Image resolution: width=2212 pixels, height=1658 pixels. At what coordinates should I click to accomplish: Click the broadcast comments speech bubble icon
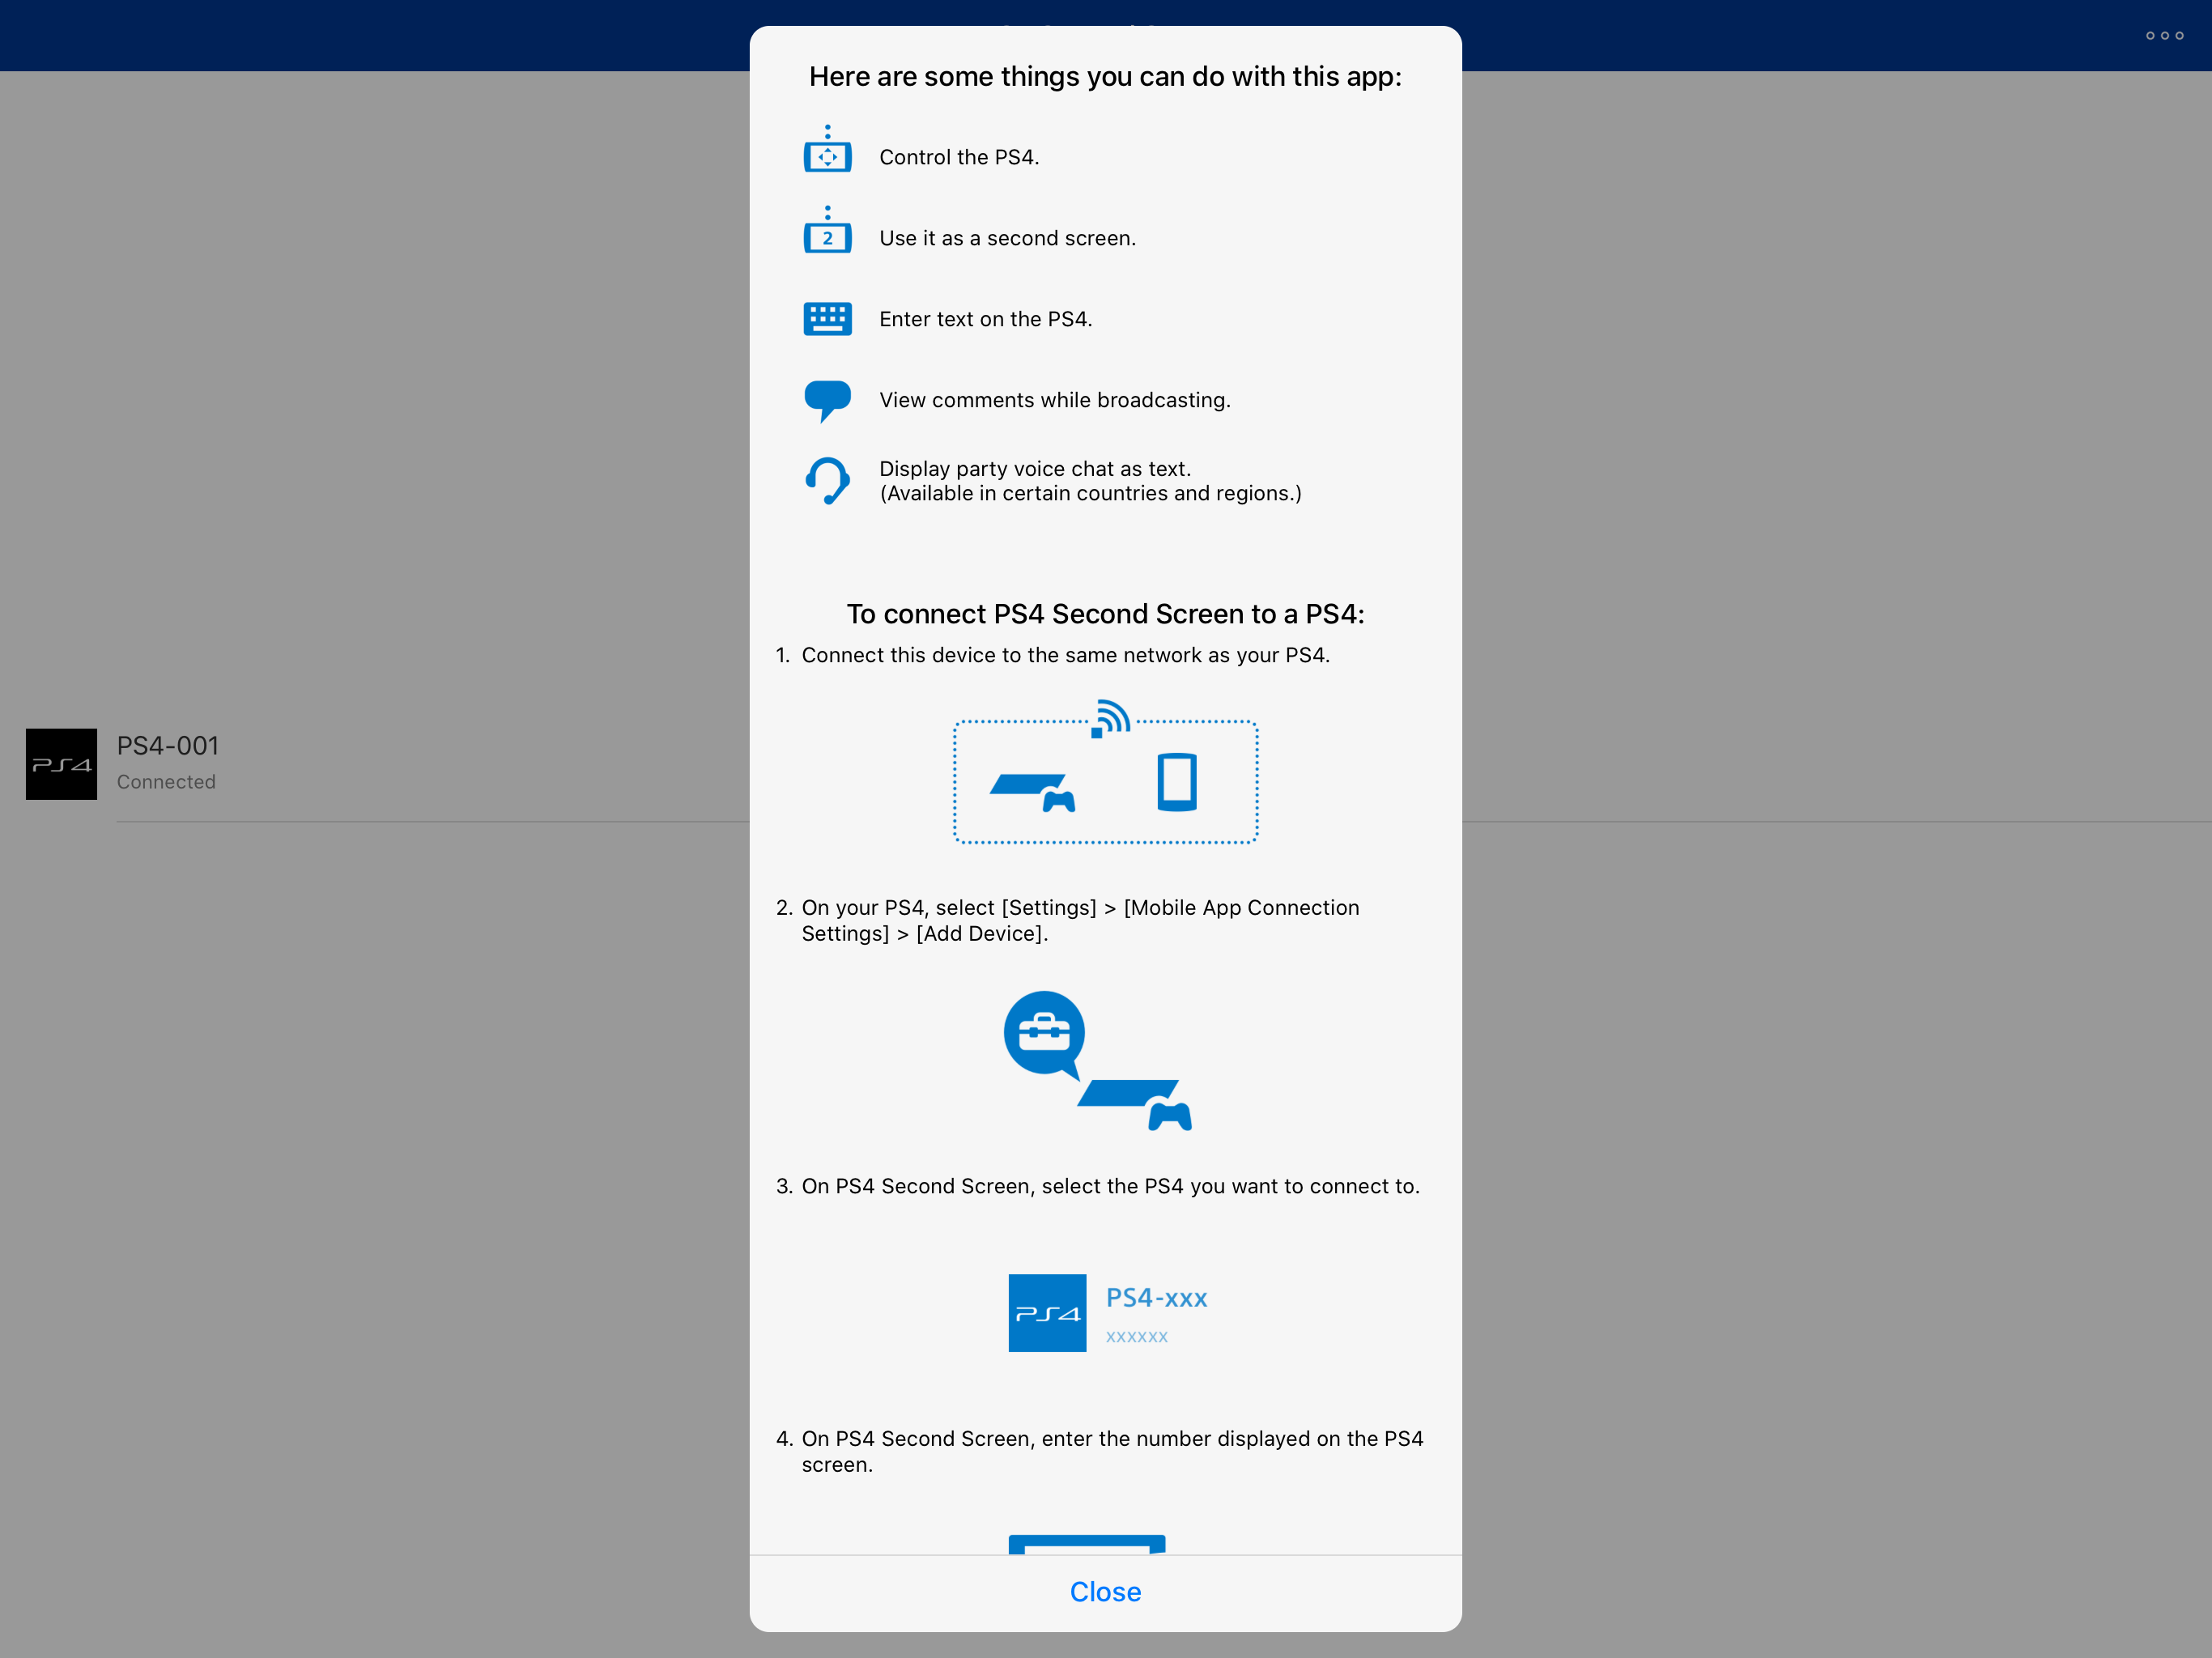(x=827, y=400)
